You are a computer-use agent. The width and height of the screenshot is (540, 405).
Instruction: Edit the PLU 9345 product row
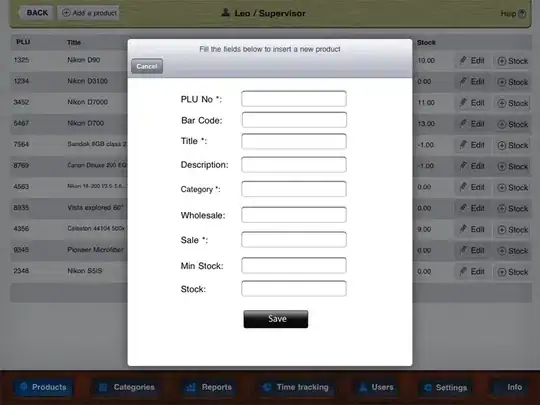tap(472, 250)
